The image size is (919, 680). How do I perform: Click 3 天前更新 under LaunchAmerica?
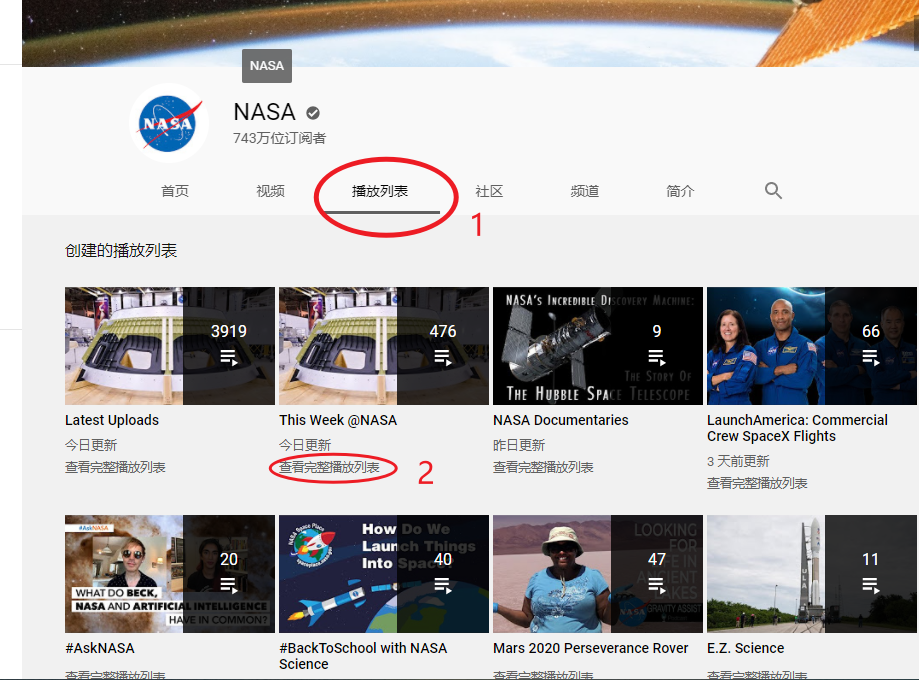click(x=738, y=461)
